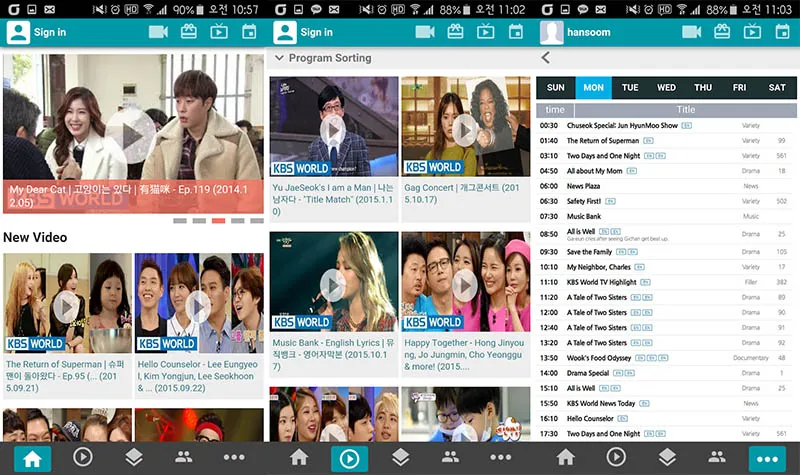Select the 06:00 News Plaza schedule row

pos(666,186)
